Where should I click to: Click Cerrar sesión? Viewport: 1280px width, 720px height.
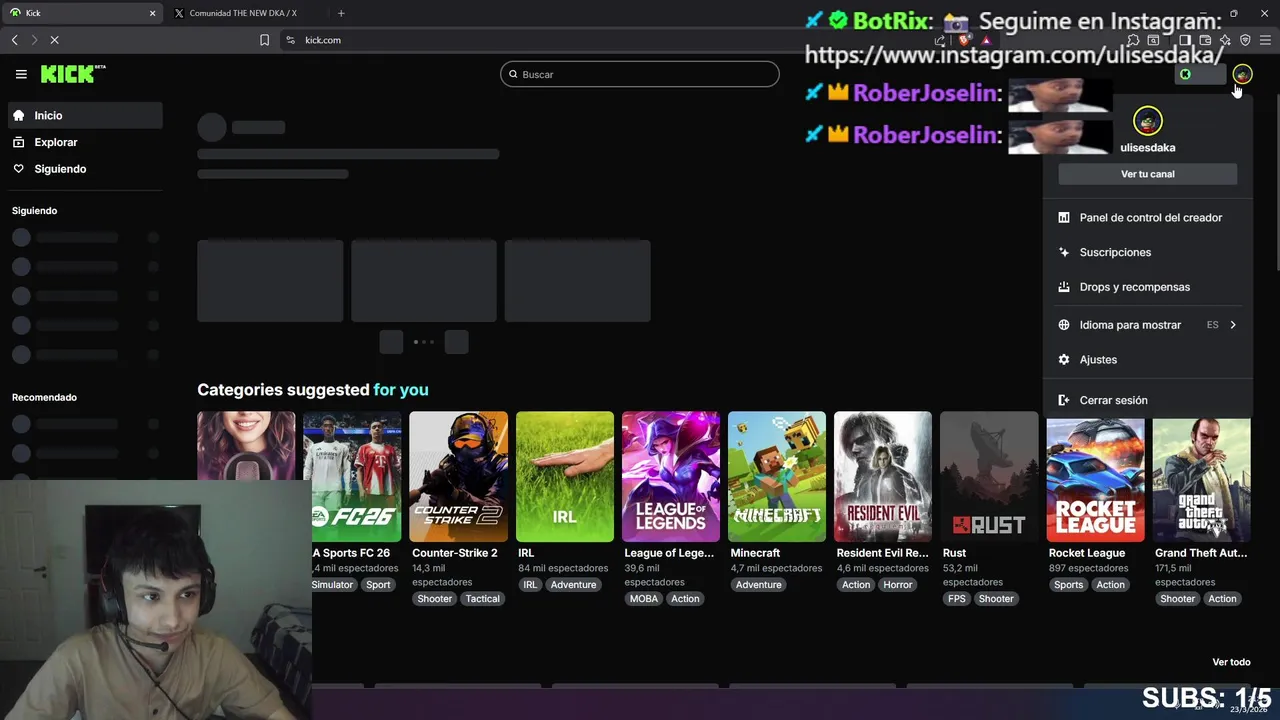[1147, 400]
